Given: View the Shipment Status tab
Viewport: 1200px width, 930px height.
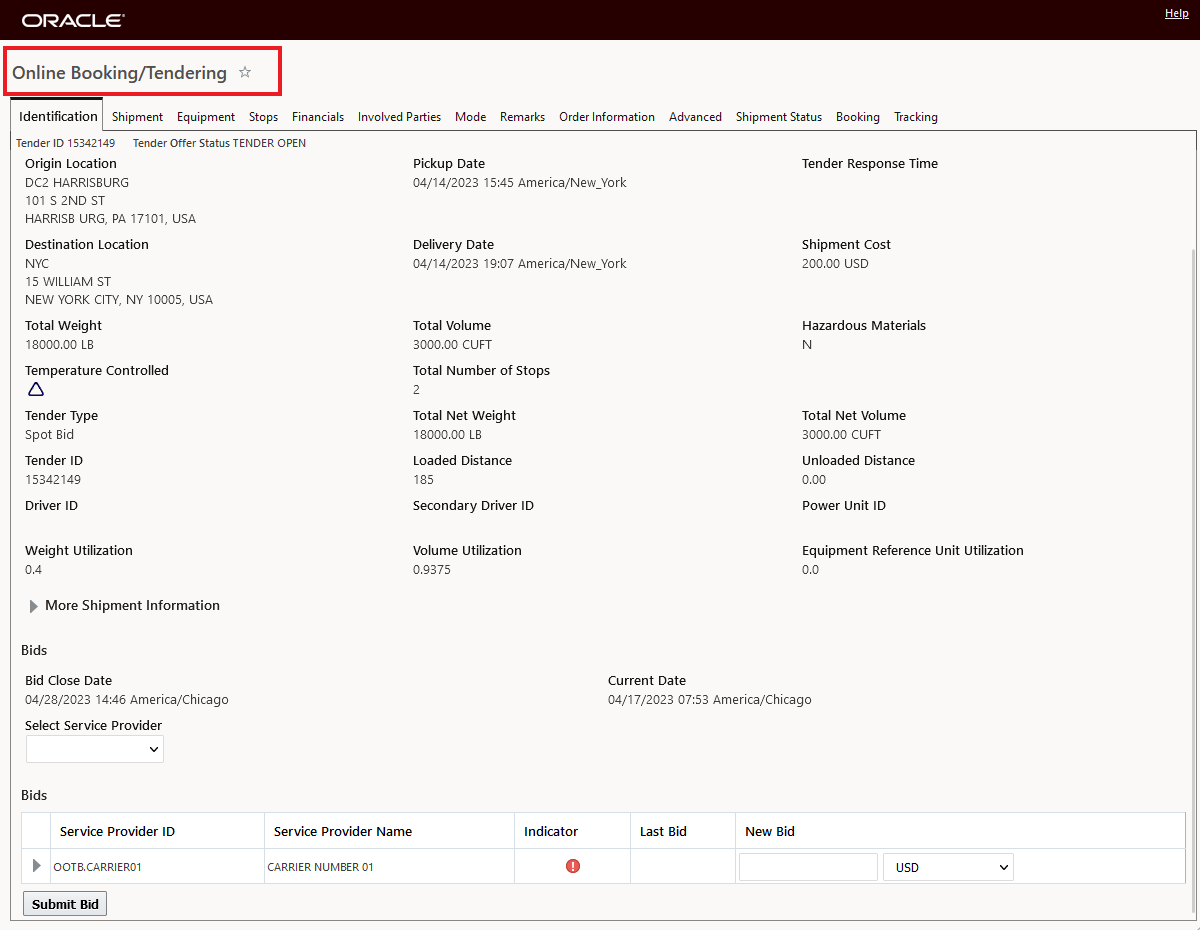Looking at the screenshot, I should 779,117.
